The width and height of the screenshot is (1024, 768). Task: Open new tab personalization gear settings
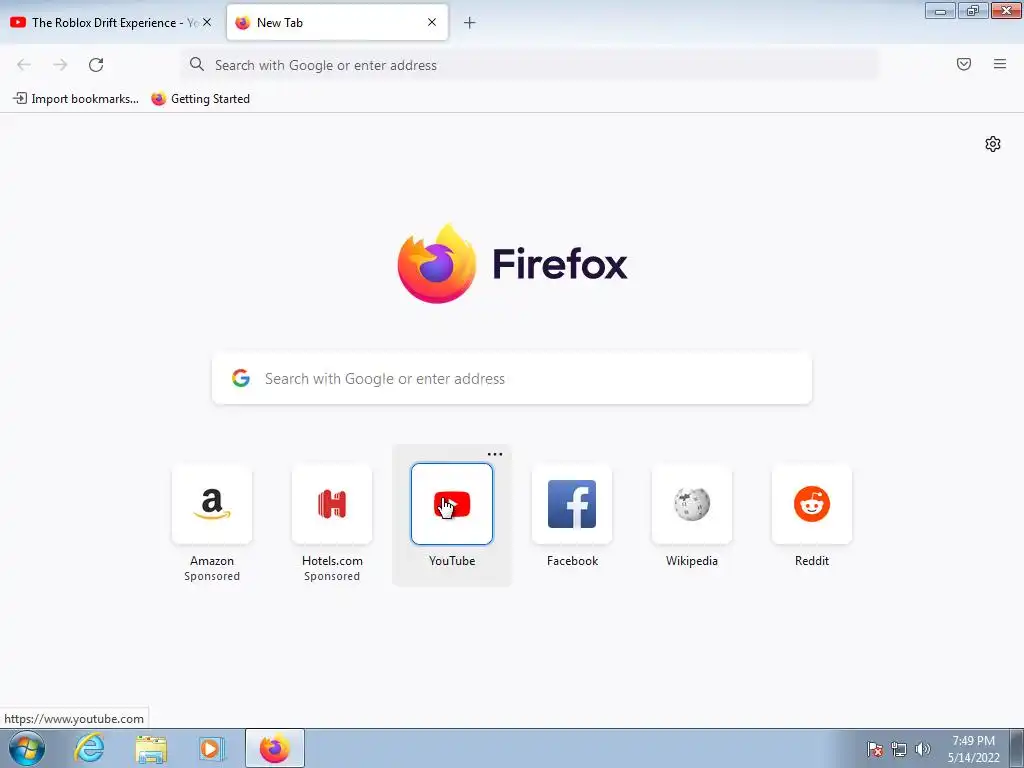pyautogui.click(x=993, y=144)
